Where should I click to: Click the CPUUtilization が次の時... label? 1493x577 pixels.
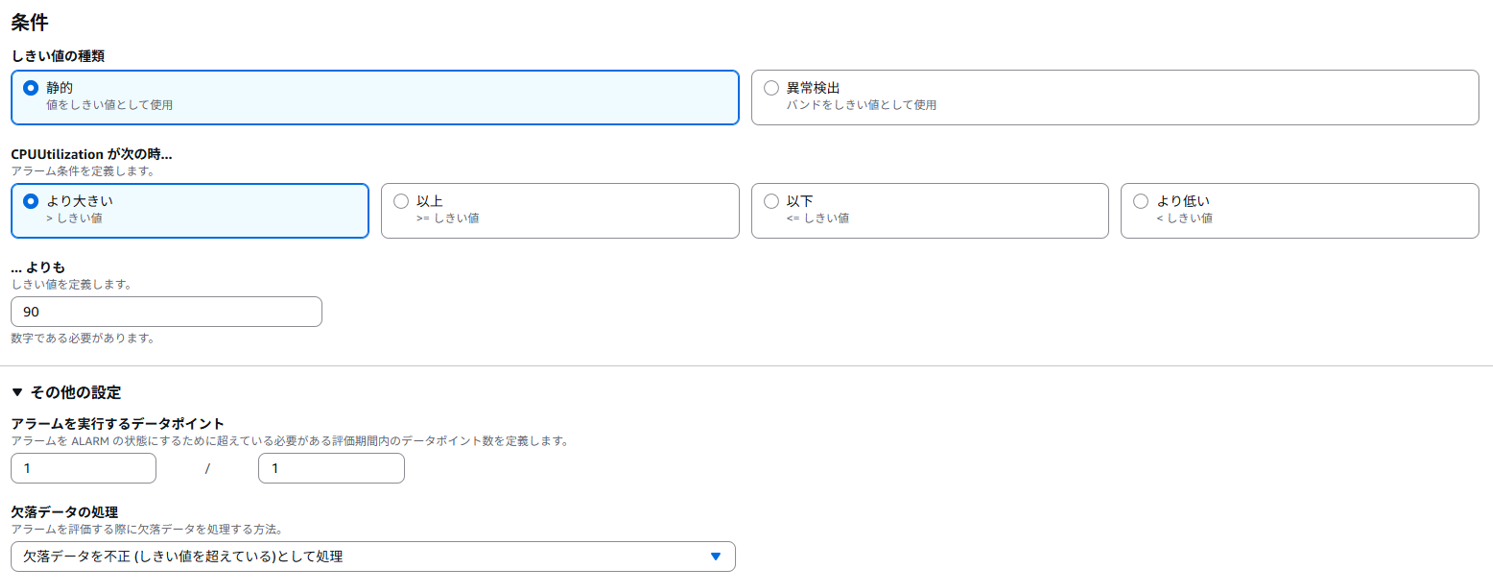click(x=92, y=155)
